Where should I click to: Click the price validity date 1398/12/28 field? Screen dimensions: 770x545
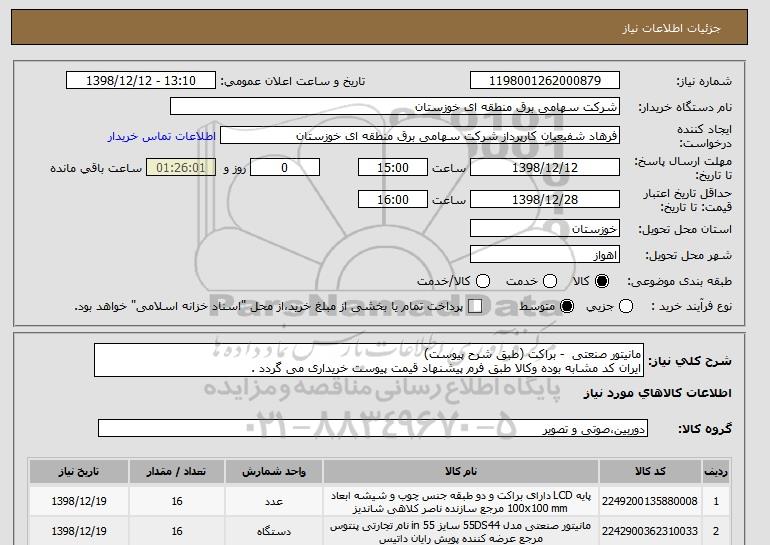pyautogui.click(x=545, y=199)
